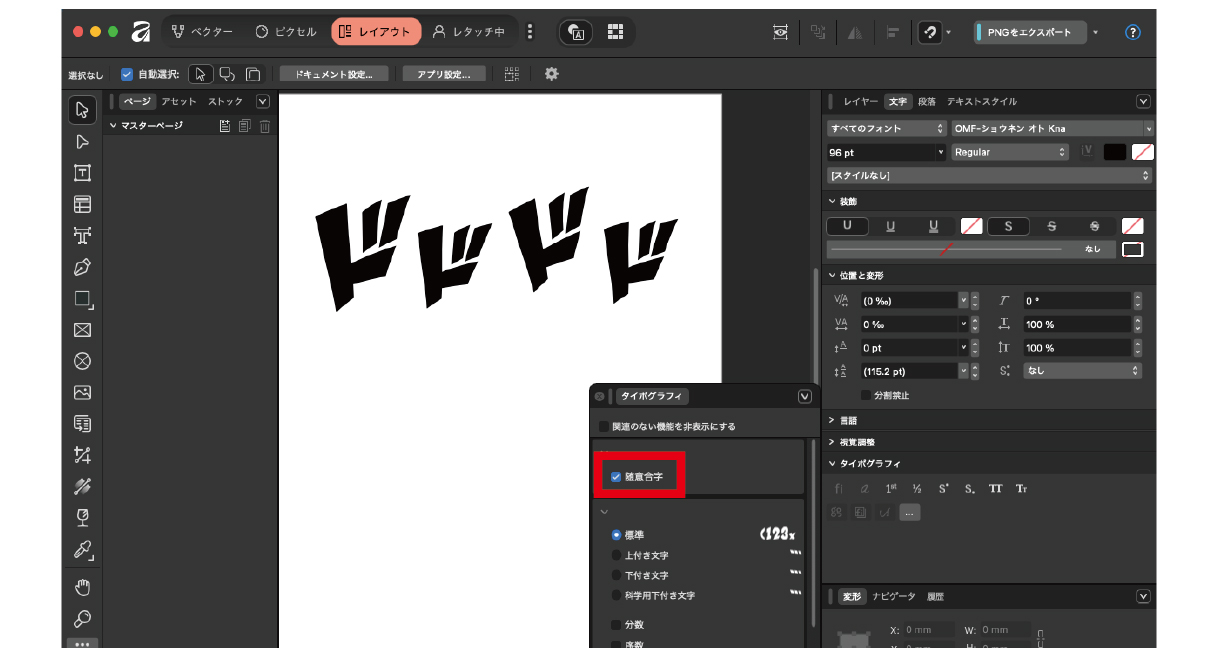Open the [スタイルなし] style dropdown

990,175
